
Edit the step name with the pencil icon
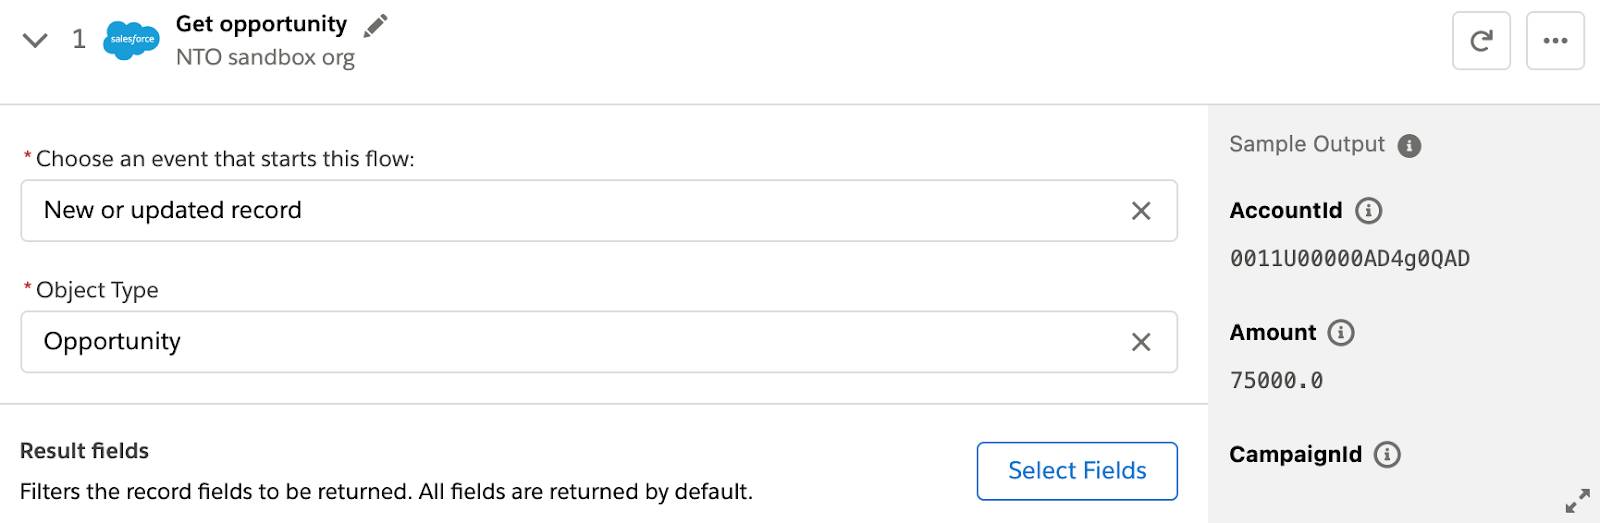pyautogui.click(x=375, y=26)
